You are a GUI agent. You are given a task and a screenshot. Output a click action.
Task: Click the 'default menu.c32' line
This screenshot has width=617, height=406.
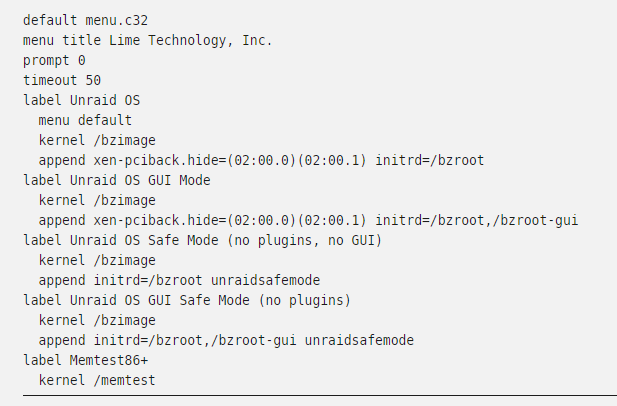[x=85, y=20]
